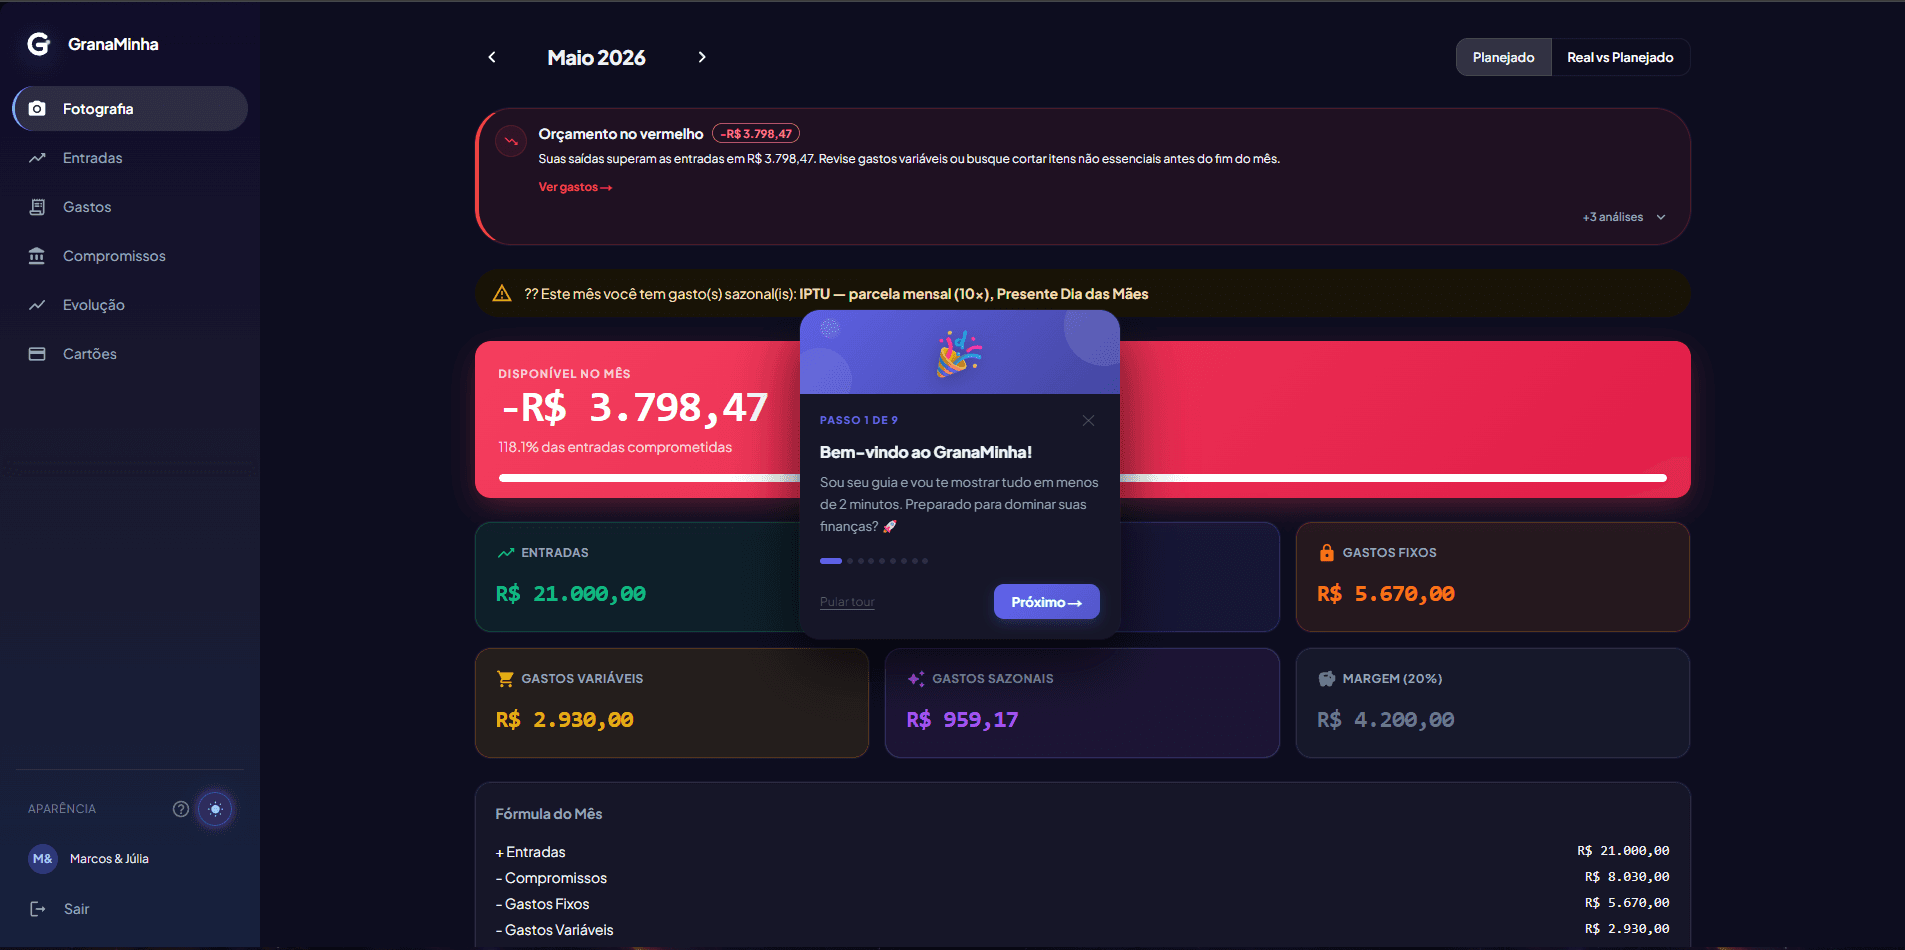The width and height of the screenshot is (1905, 950).
Task: Click the Marcos & Júlia profile name
Action: [109, 859]
